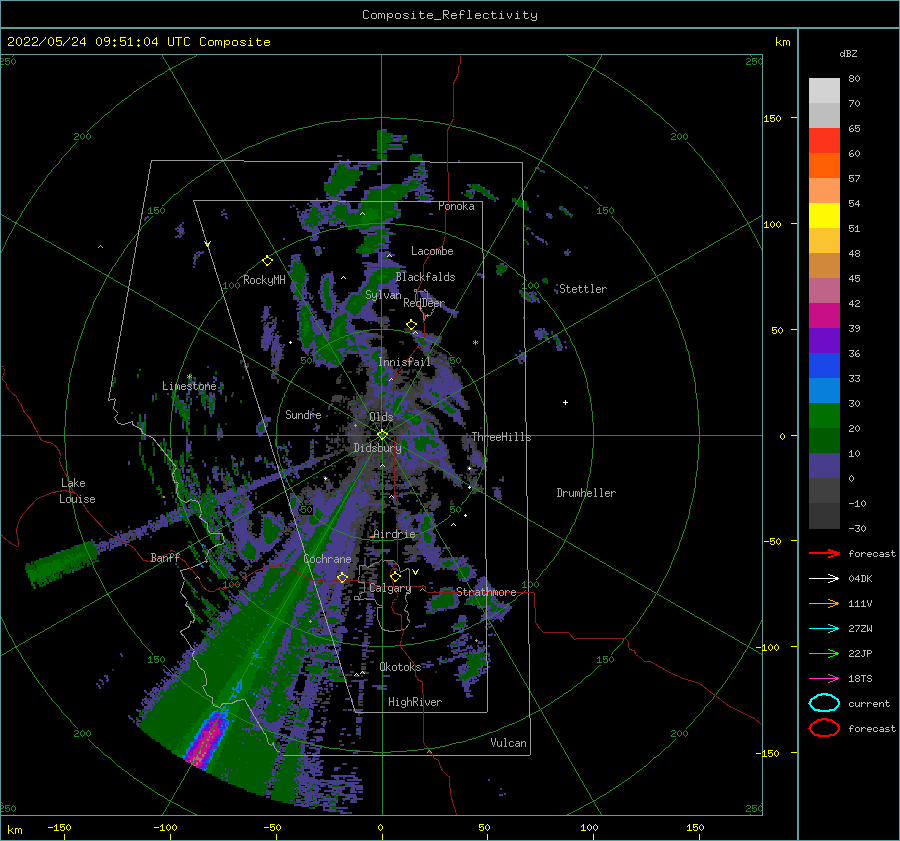The width and height of the screenshot is (900, 841).
Task: Click the red forecast ellipse icon
Action: point(824,728)
